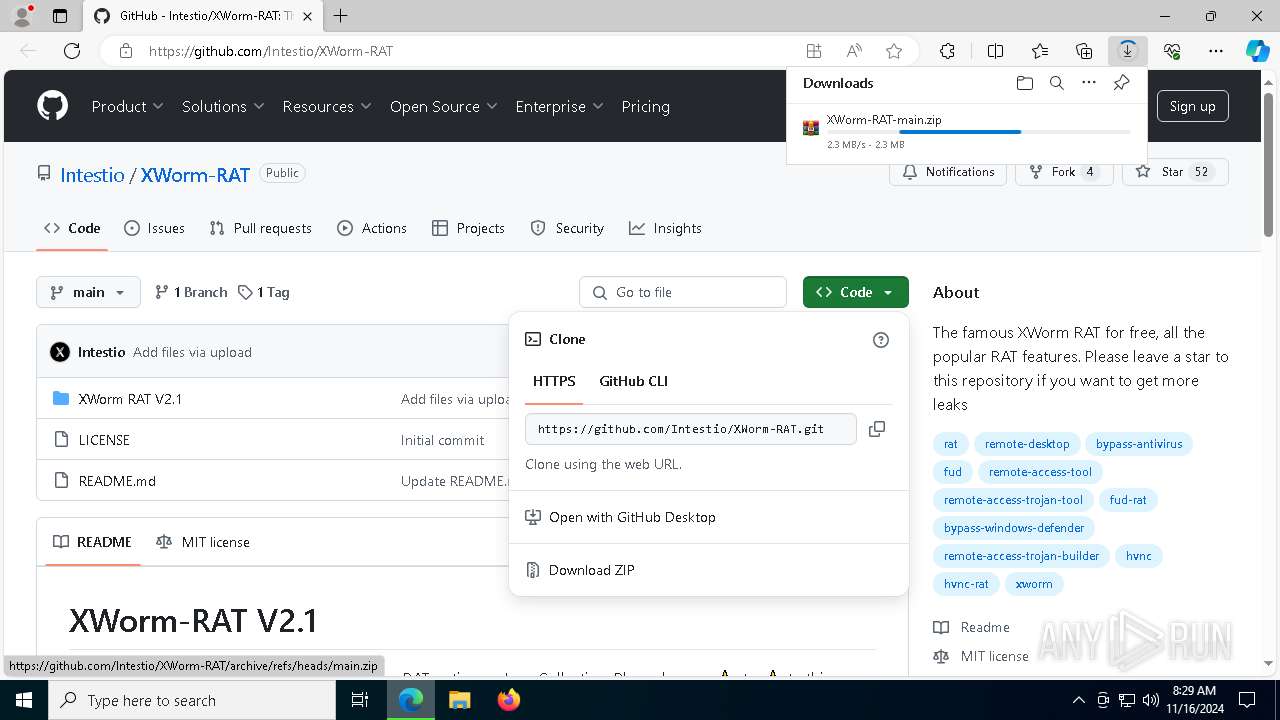Open Projects tab
This screenshot has height=720, width=1280.
coord(468,228)
